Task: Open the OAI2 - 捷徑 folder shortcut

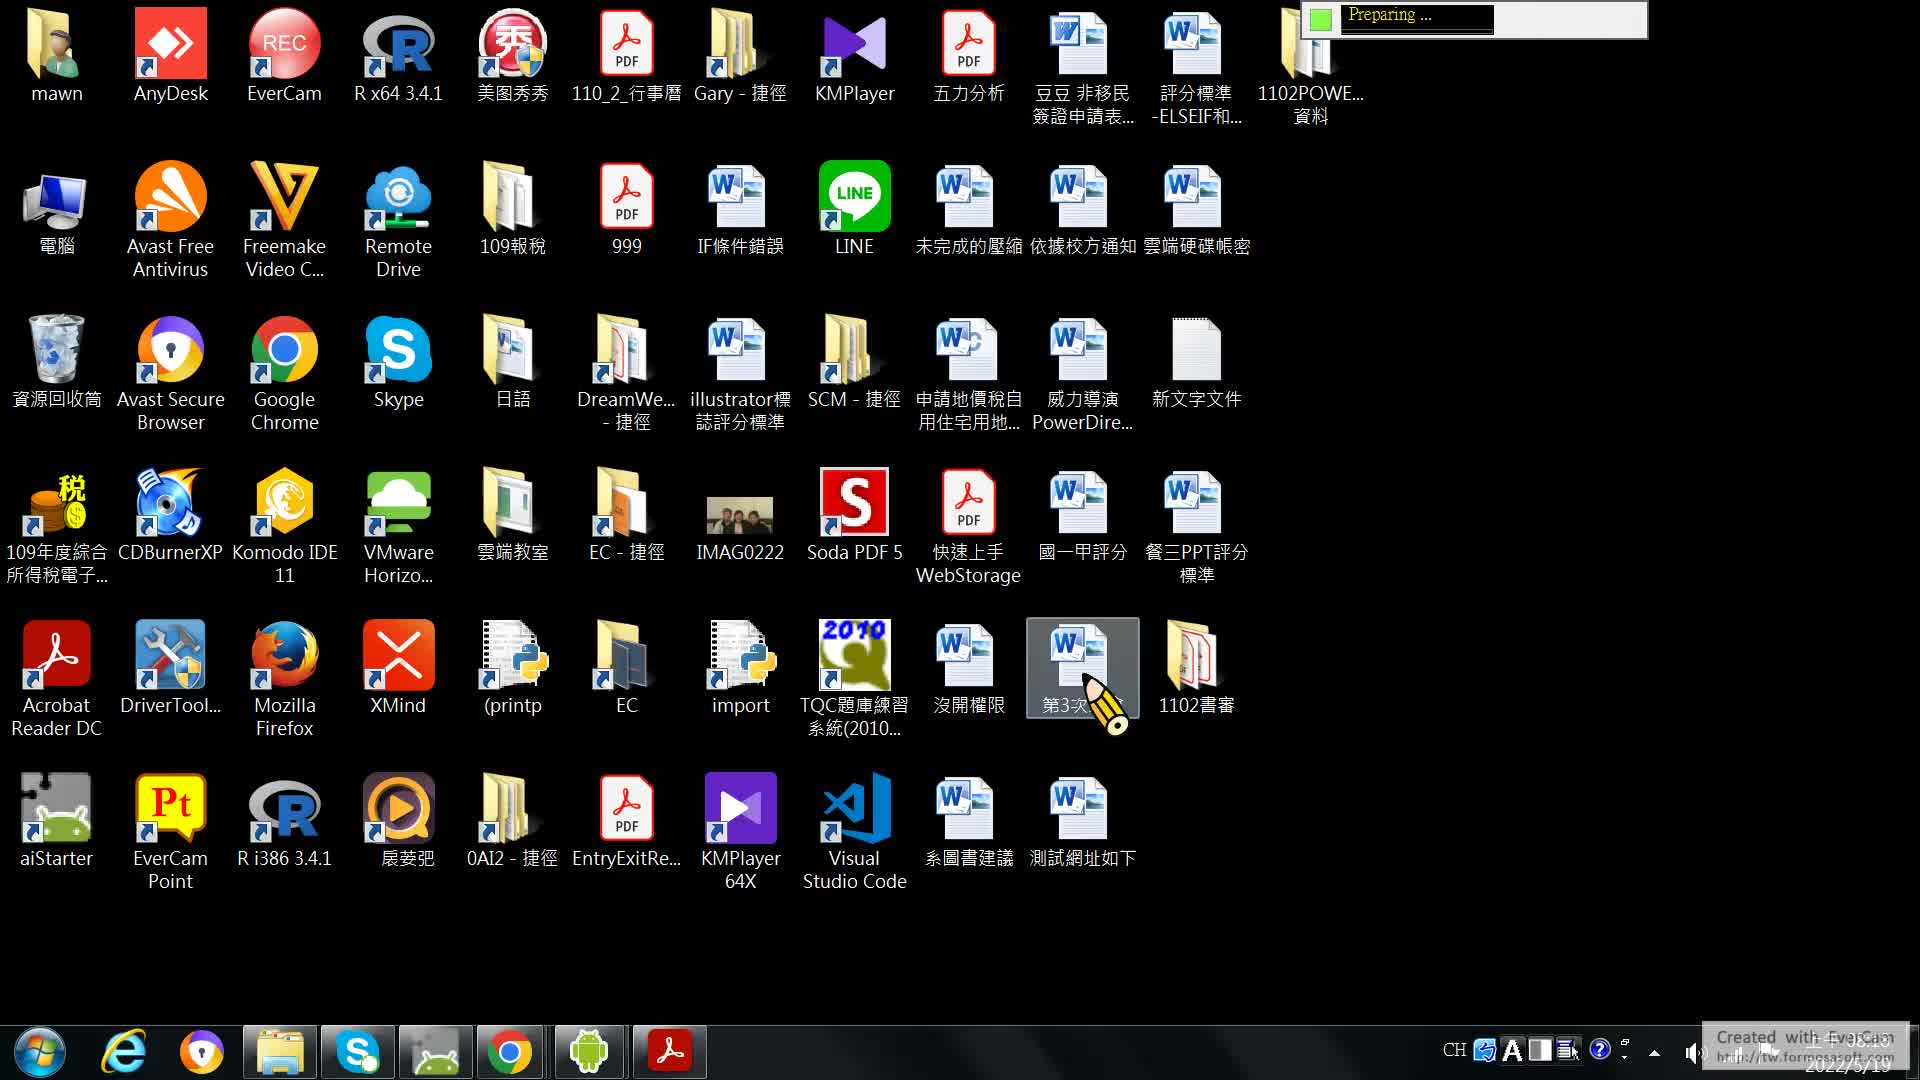Action: point(512,821)
